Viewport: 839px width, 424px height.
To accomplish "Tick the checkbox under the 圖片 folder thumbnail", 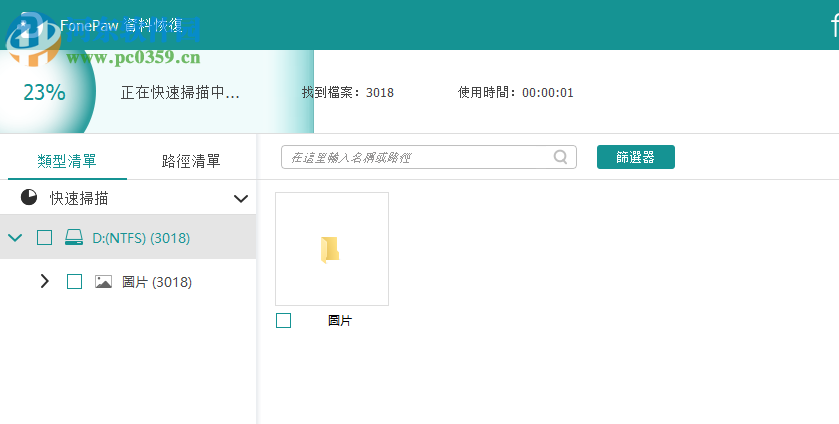I will [x=284, y=321].
